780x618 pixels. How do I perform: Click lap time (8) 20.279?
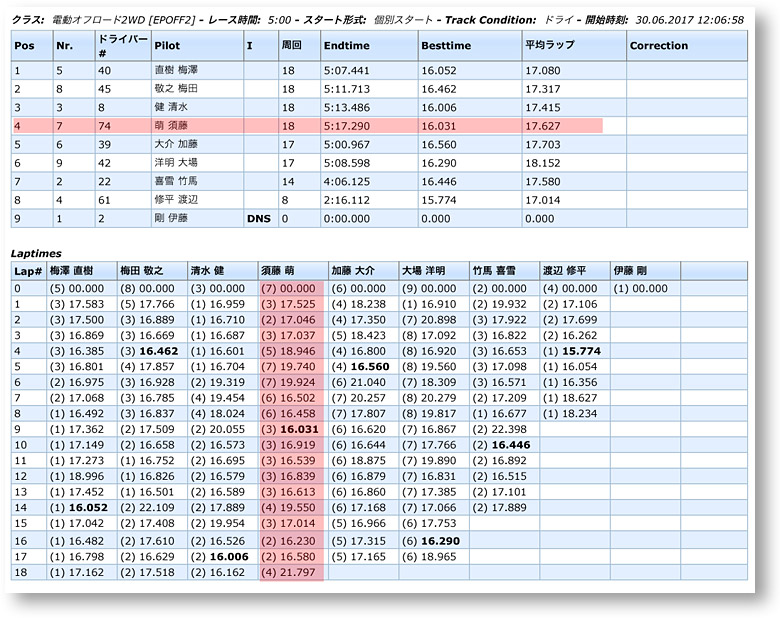coord(429,398)
